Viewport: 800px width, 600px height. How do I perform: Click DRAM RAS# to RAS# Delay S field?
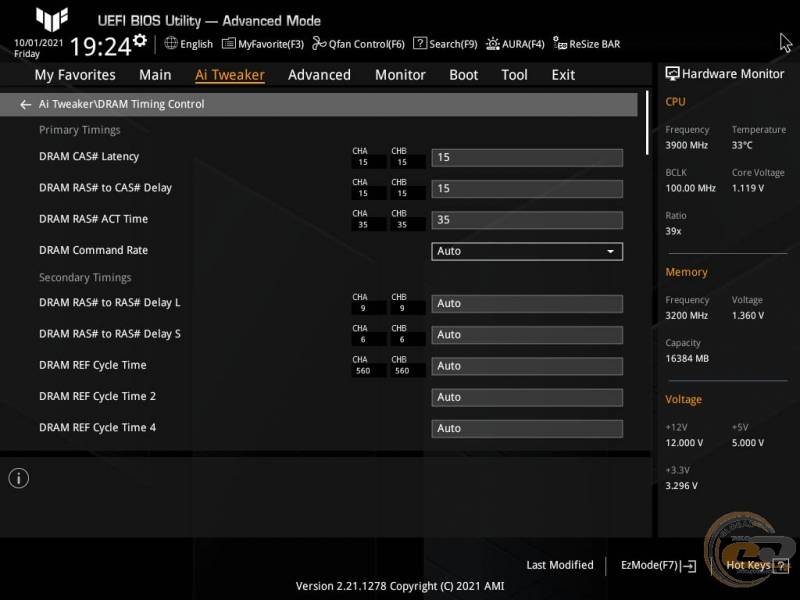[527, 335]
